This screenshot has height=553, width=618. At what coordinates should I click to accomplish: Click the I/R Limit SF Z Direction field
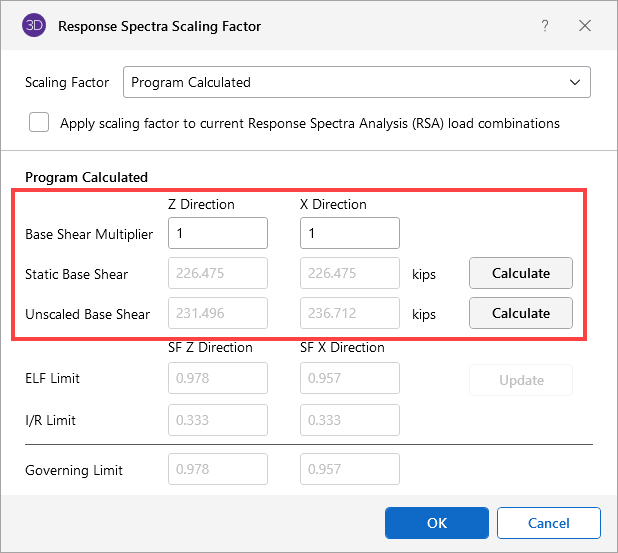point(218,420)
